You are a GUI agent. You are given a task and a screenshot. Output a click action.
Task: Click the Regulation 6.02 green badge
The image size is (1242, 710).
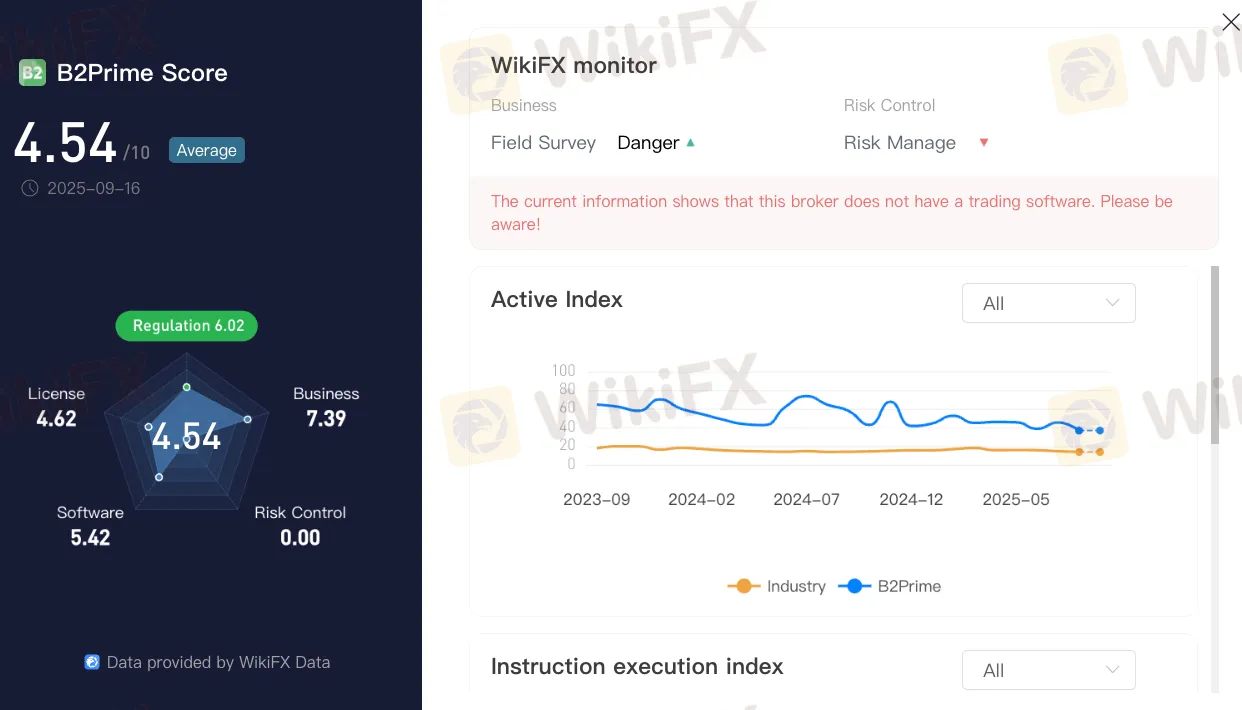coord(187,326)
